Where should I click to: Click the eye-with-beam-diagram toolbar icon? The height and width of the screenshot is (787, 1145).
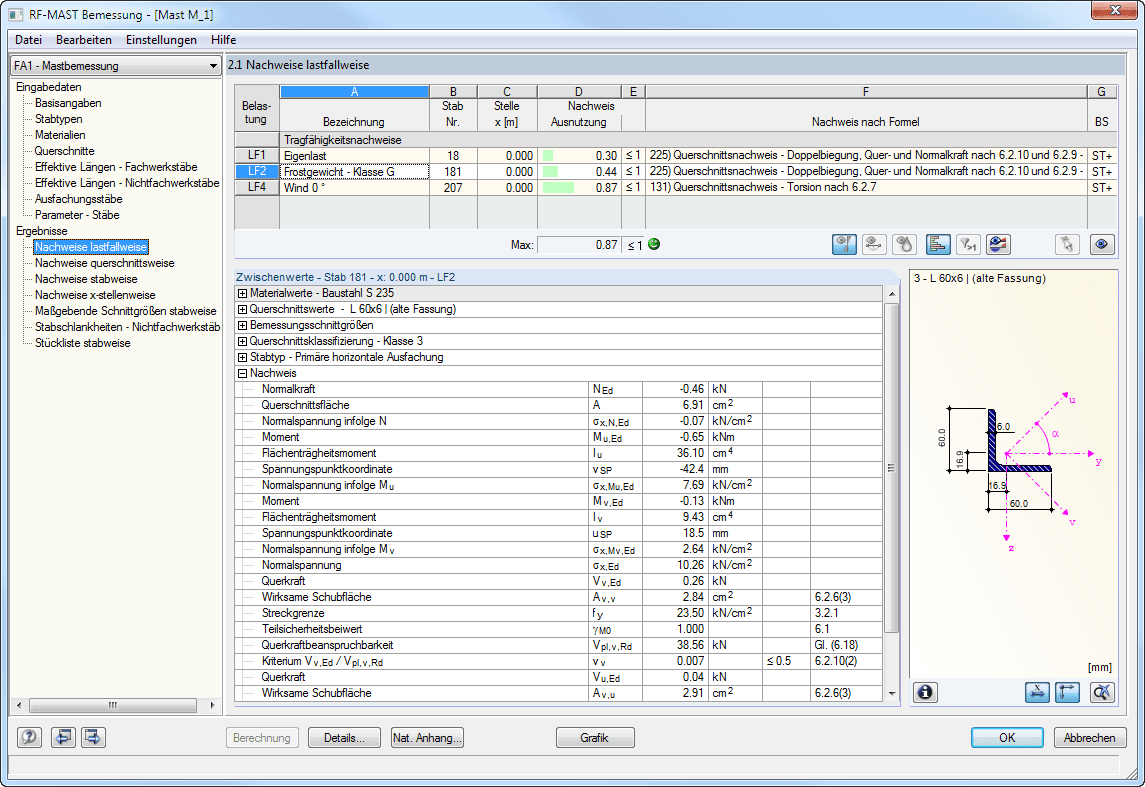[873, 245]
